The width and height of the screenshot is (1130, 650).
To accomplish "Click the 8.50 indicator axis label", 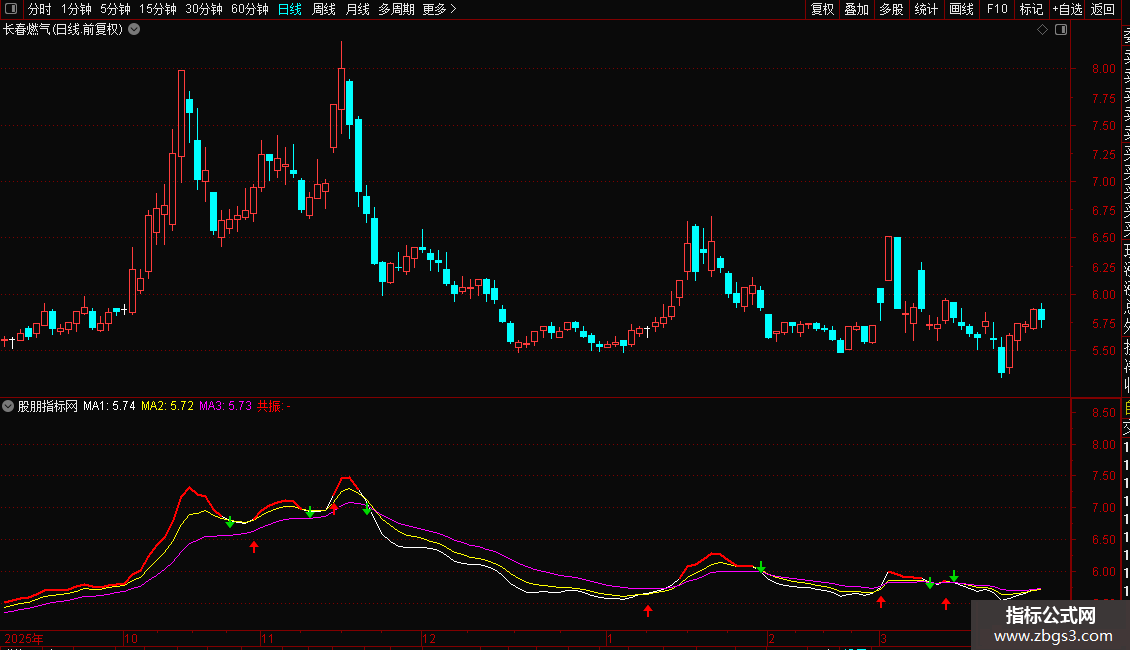I will click(1103, 413).
